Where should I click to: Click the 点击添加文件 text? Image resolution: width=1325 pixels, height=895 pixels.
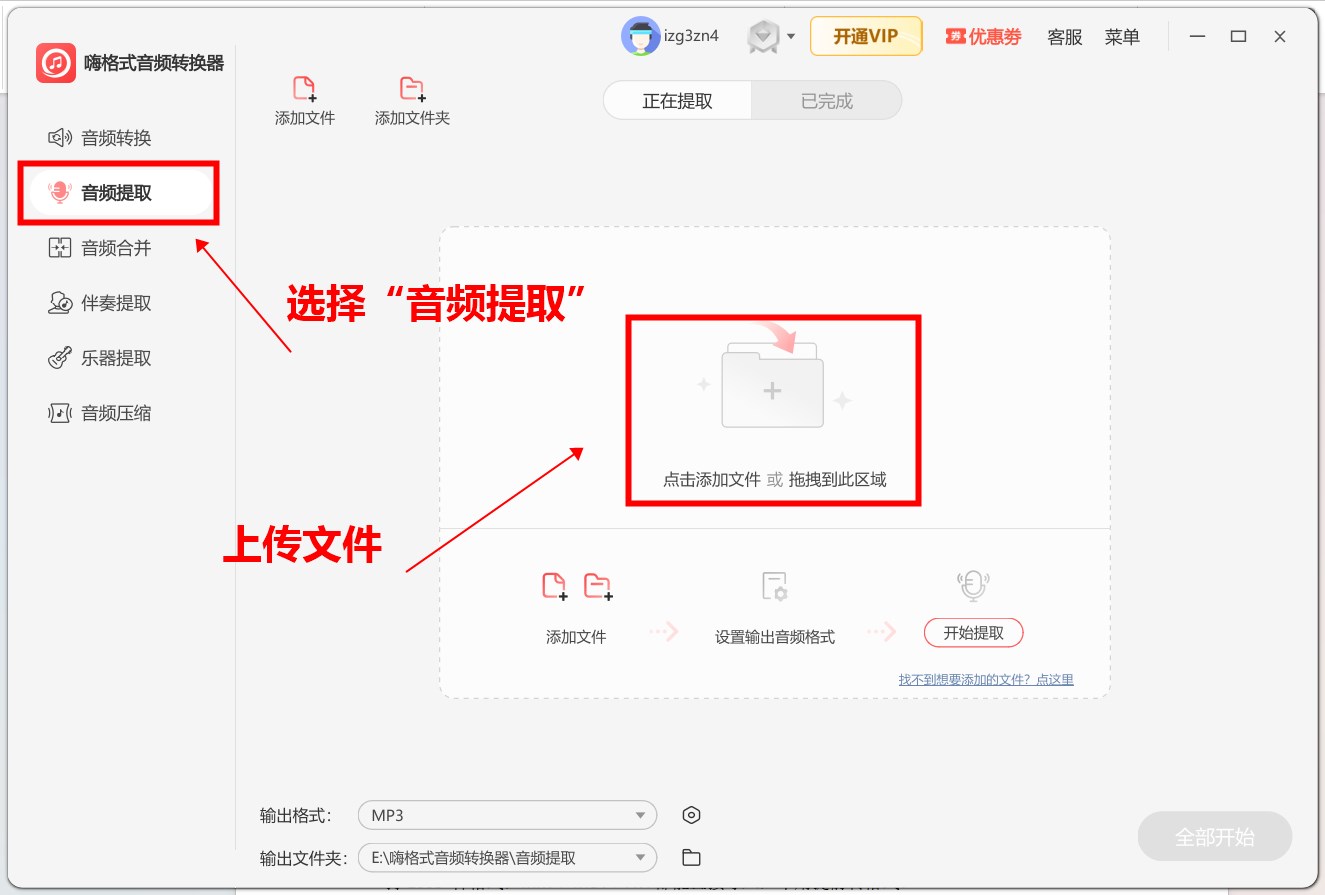712,480
